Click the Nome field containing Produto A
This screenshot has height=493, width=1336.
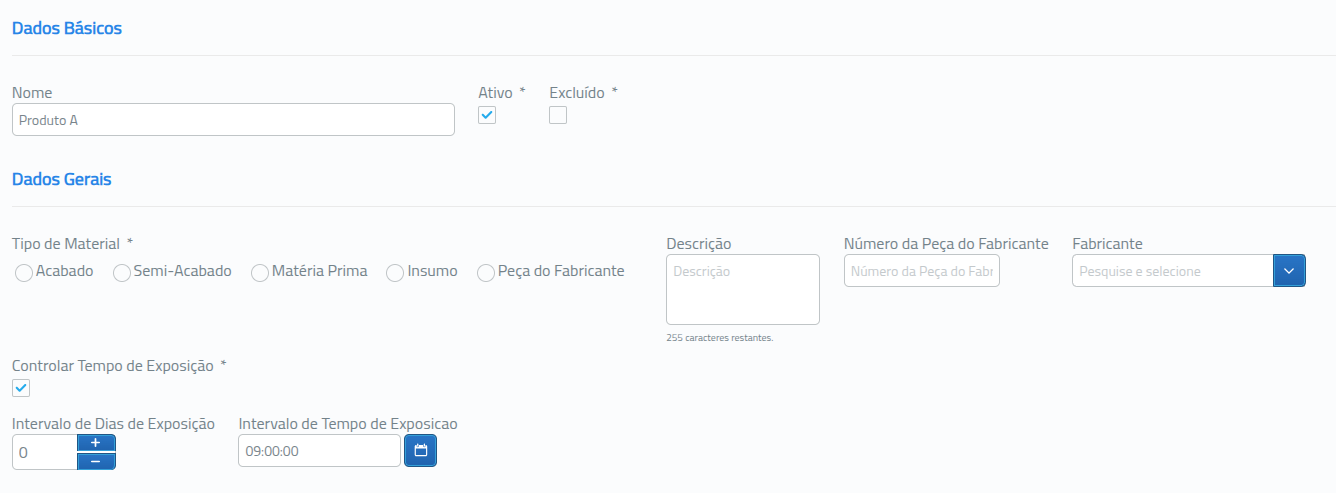(233, 120)
